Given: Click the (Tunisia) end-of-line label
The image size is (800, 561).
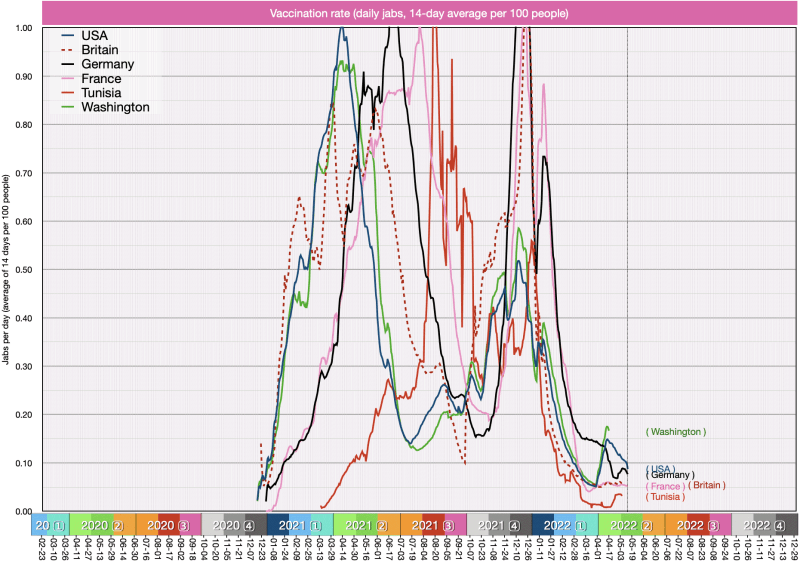Looking at the screenshot, I should [666, 497].
